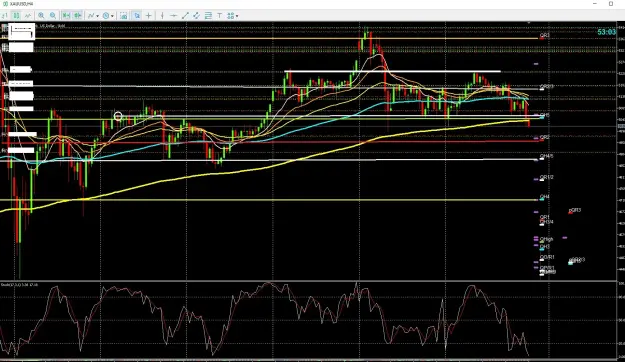Screen dimensions: 625x362
Task: Select the horizontal line drawing tool
Action: (174, 16)
